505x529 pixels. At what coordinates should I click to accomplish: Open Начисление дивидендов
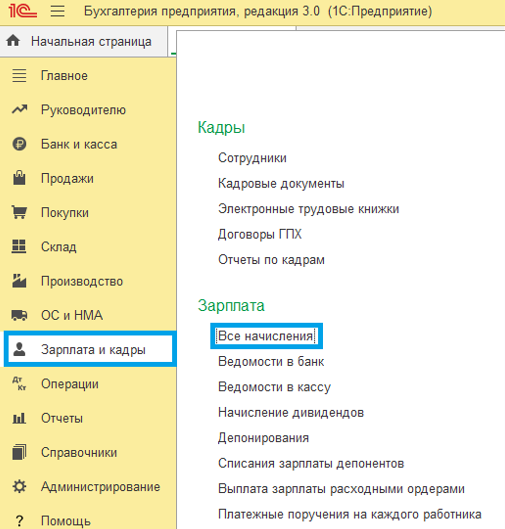point(291,413)
